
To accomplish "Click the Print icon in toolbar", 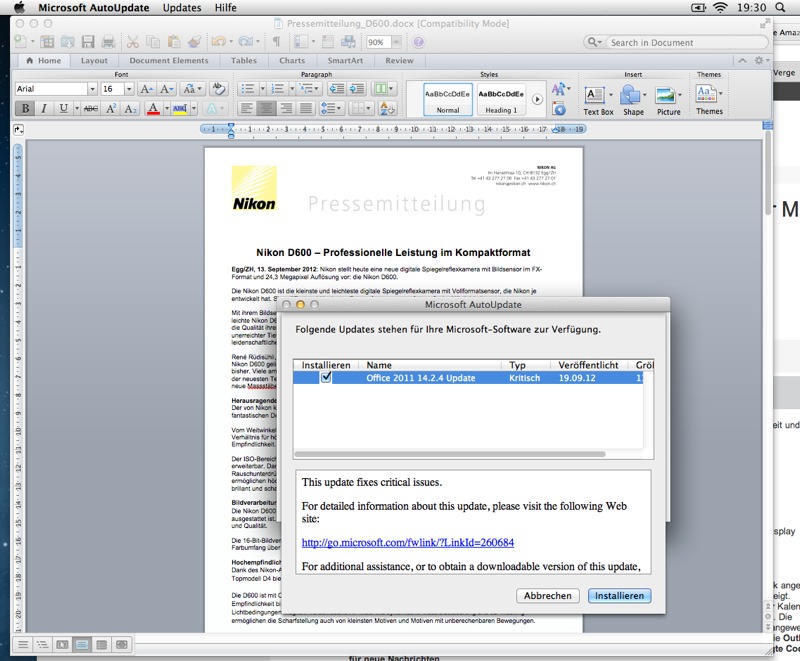I will point(108,42).
